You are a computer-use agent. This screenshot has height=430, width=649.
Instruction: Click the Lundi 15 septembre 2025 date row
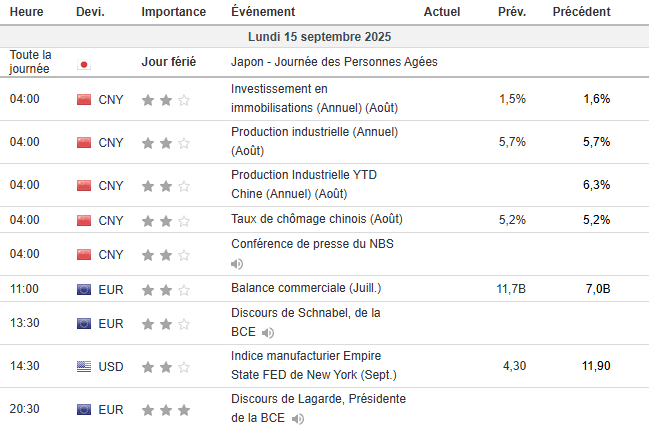[x=324, y=36]
